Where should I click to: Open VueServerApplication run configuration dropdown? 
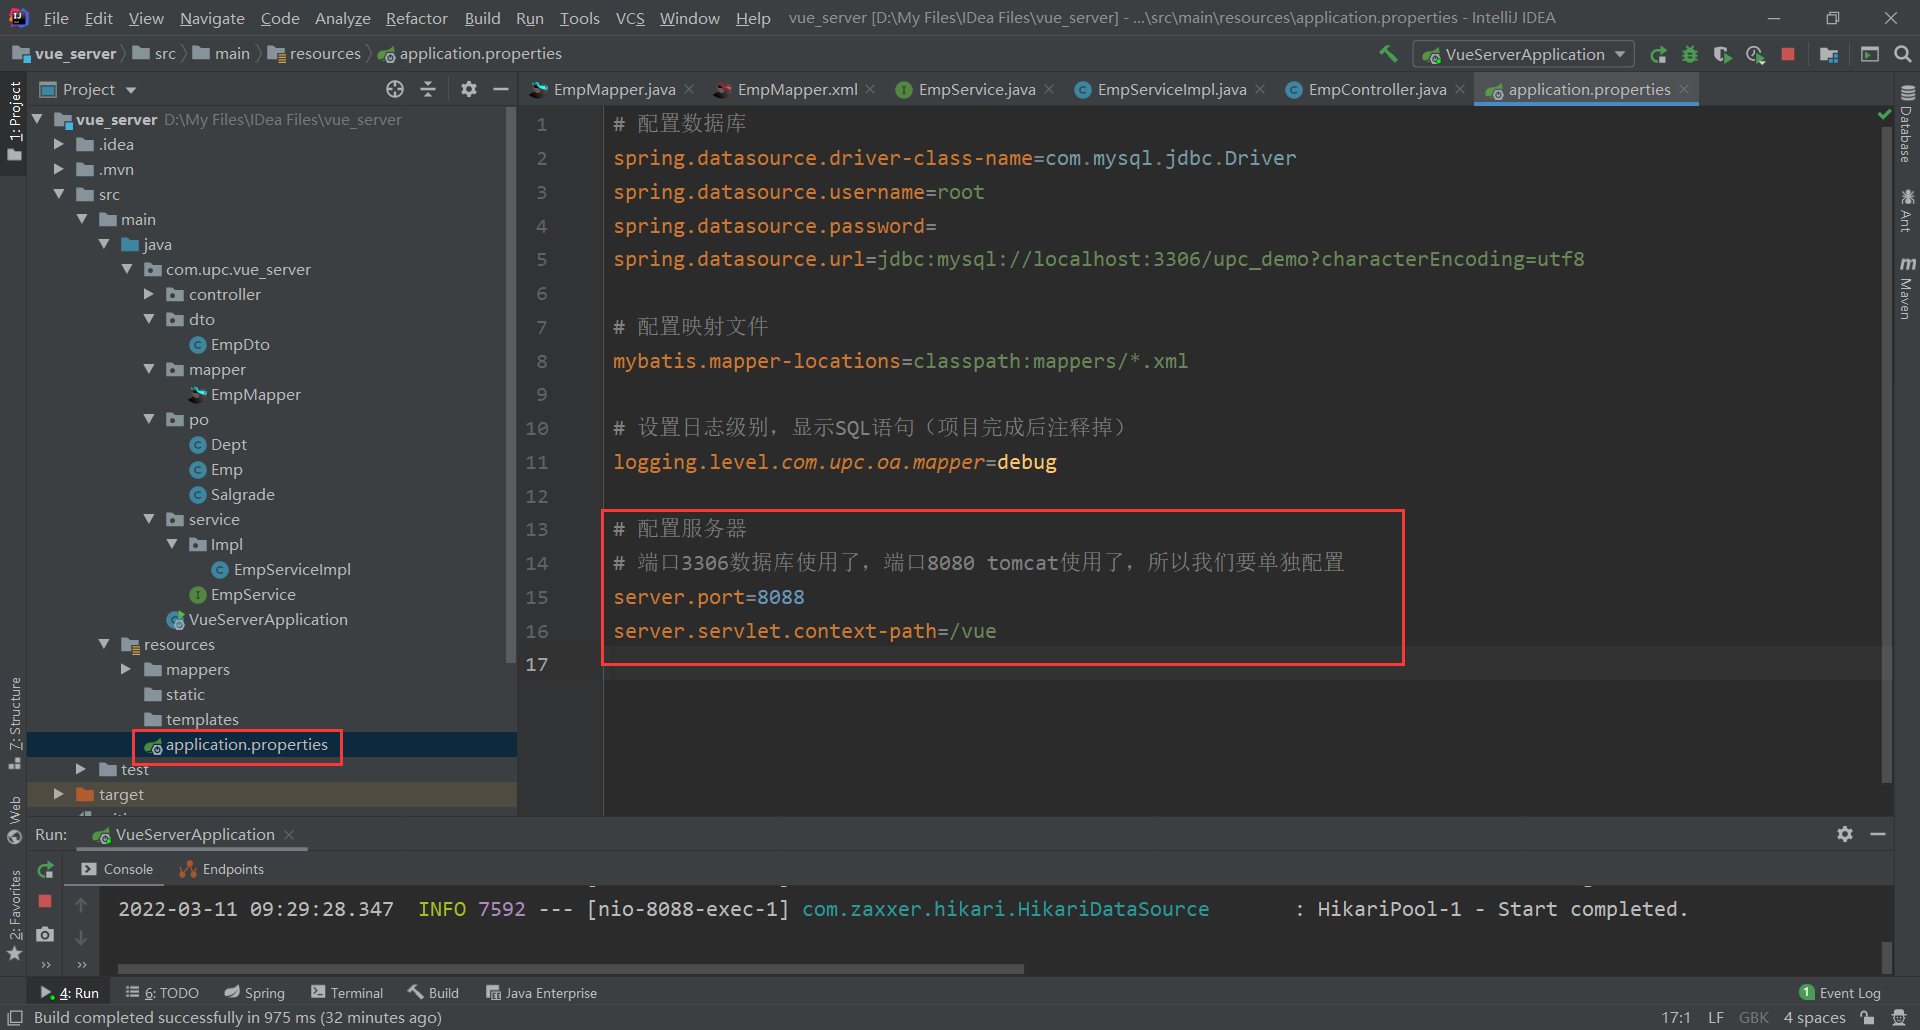click(x=1523, y=54)
